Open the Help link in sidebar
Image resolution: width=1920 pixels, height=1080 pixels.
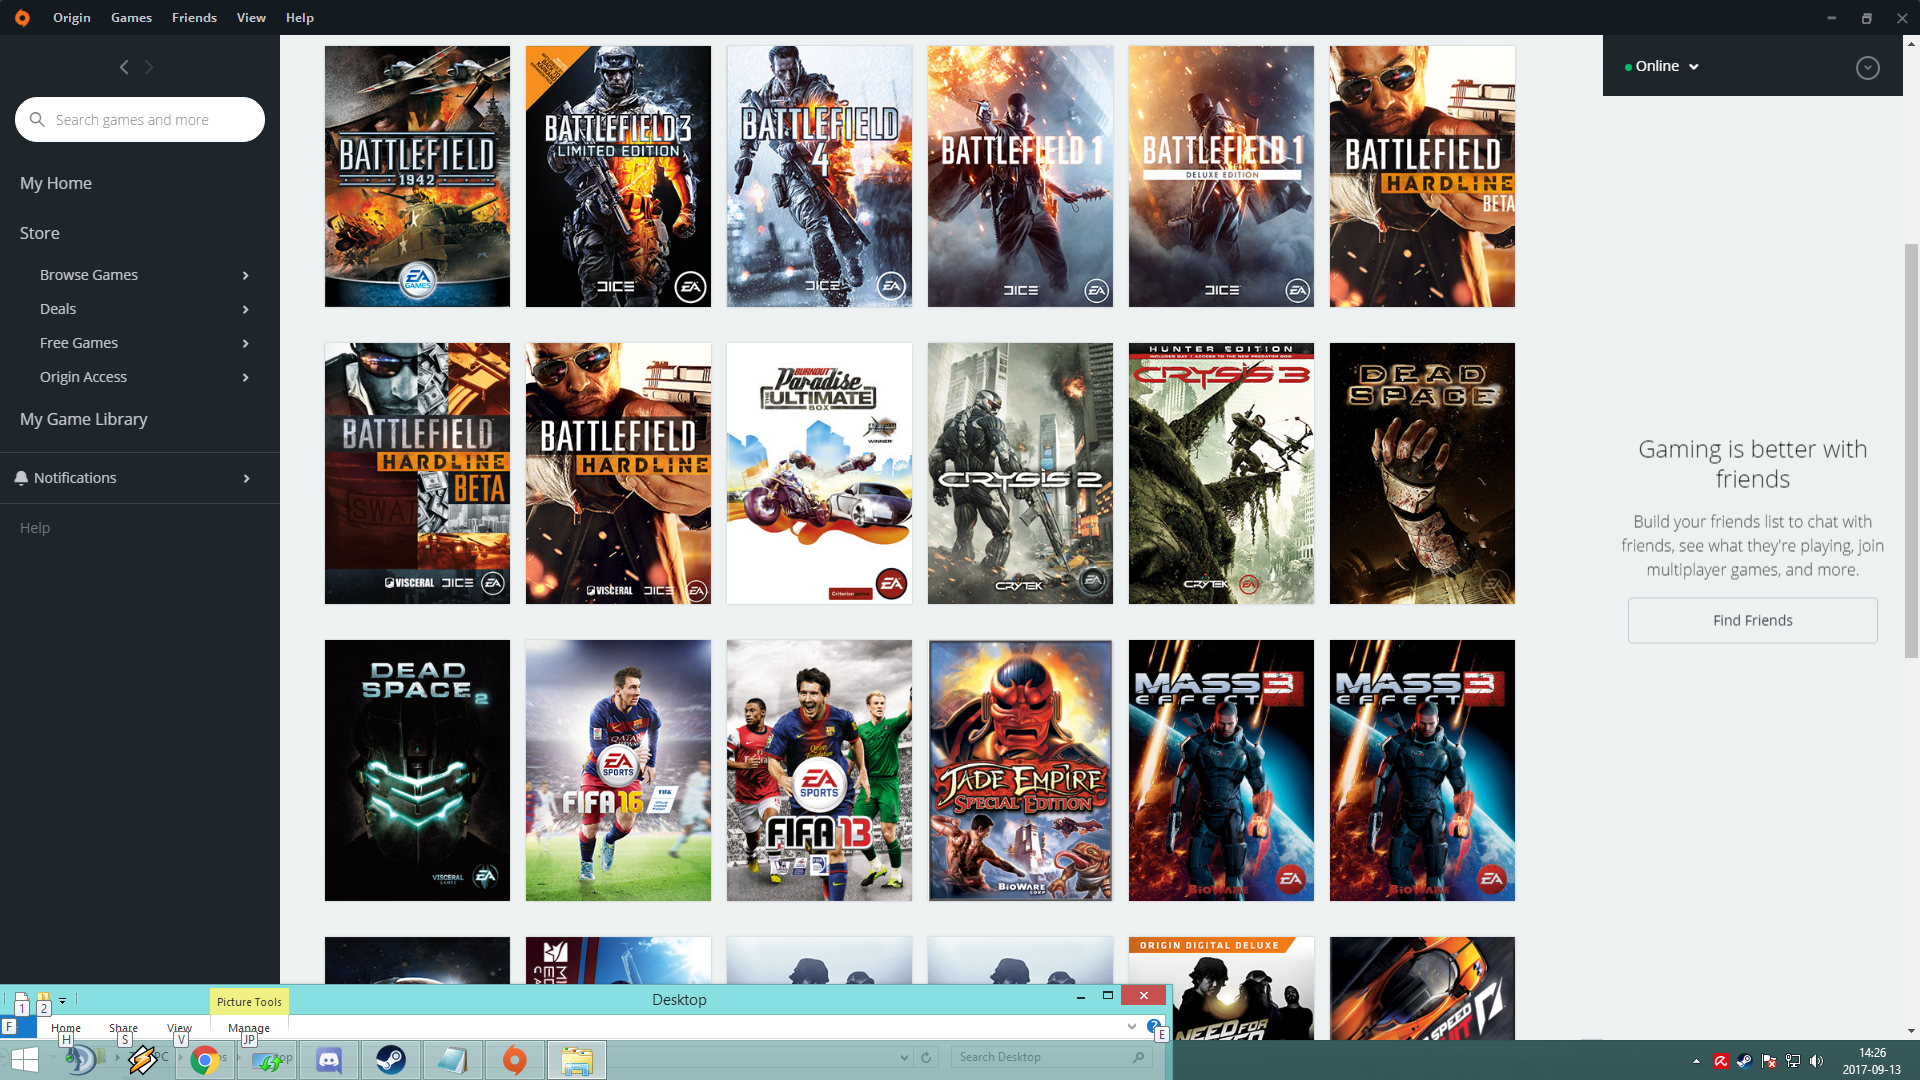pyautogui.click(x=35, y=527)
